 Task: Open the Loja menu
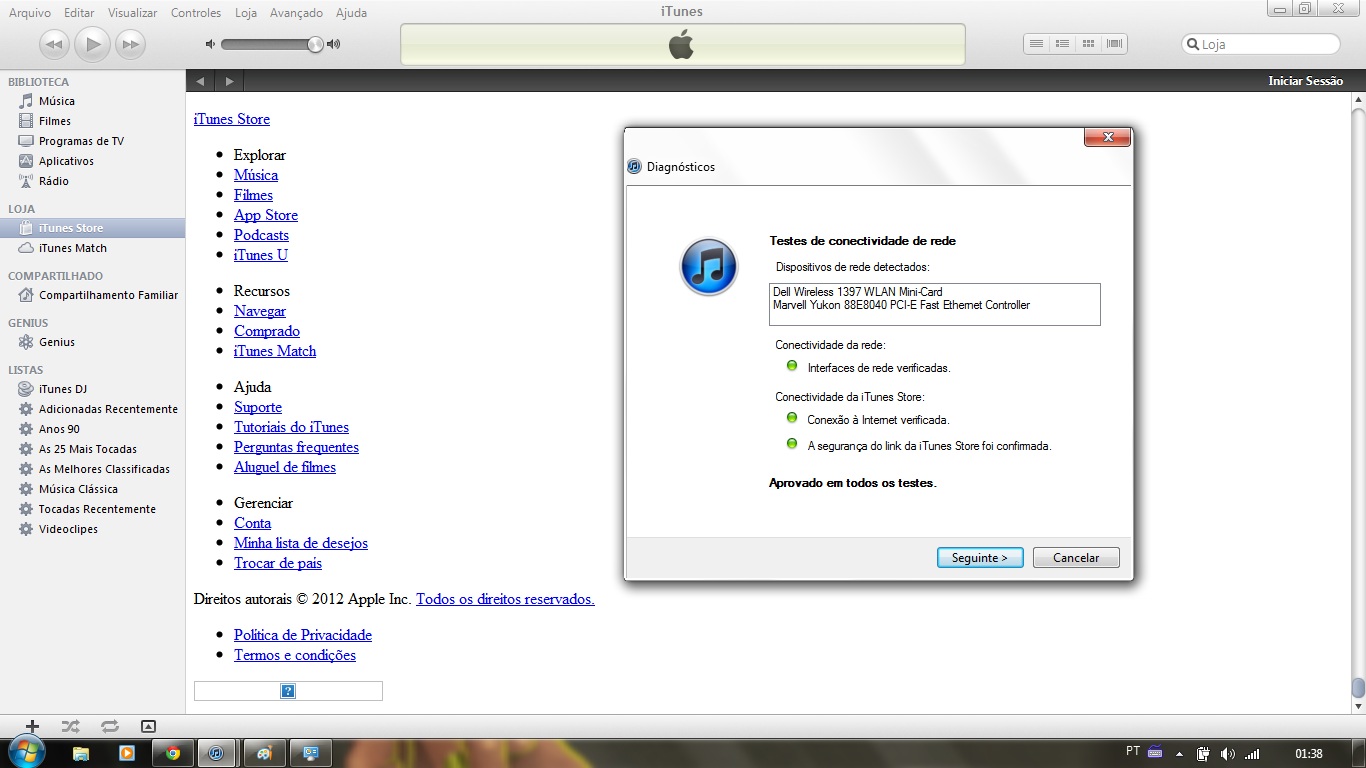(246, 13)
